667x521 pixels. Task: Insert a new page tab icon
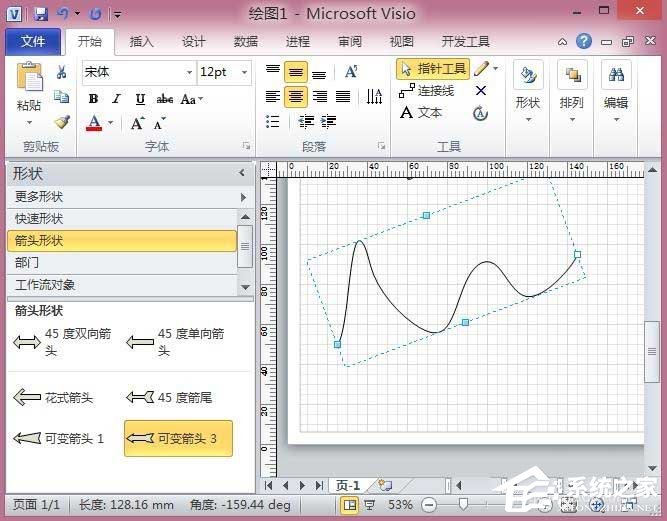pos(385,485)
